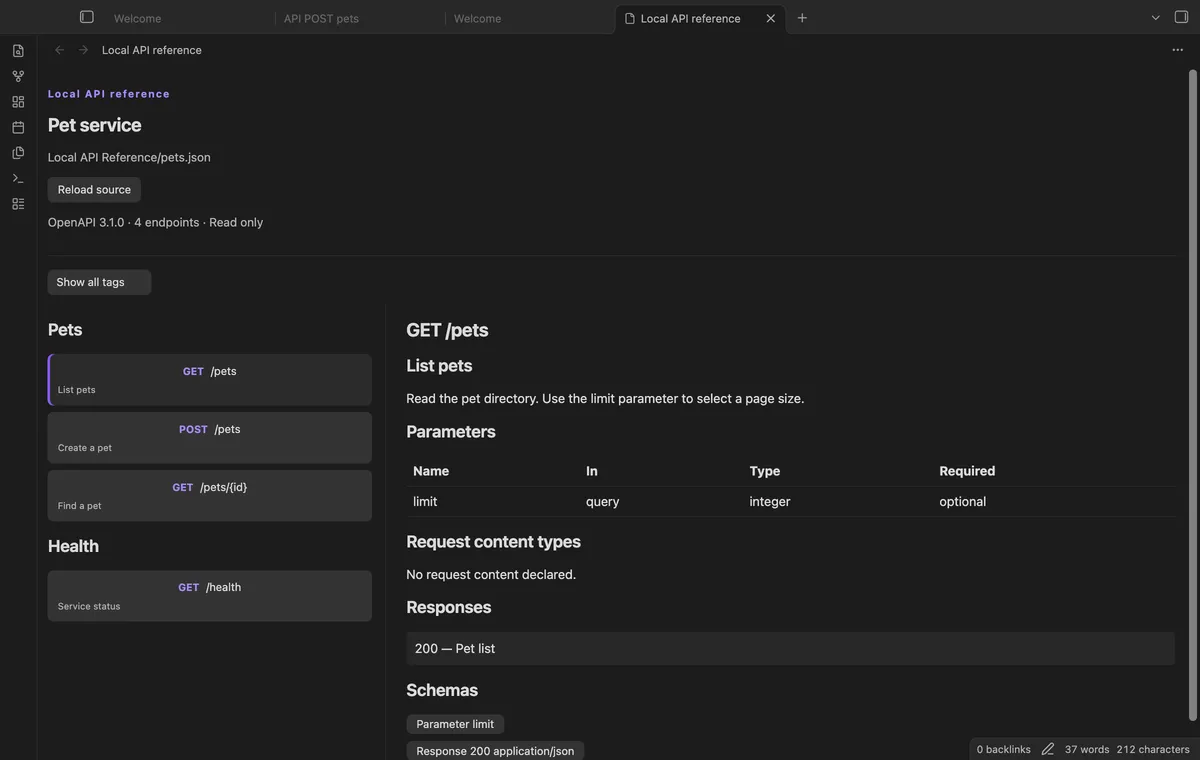
Task: Click the Local API Reference/pets.json path
Action: point(129,157)
